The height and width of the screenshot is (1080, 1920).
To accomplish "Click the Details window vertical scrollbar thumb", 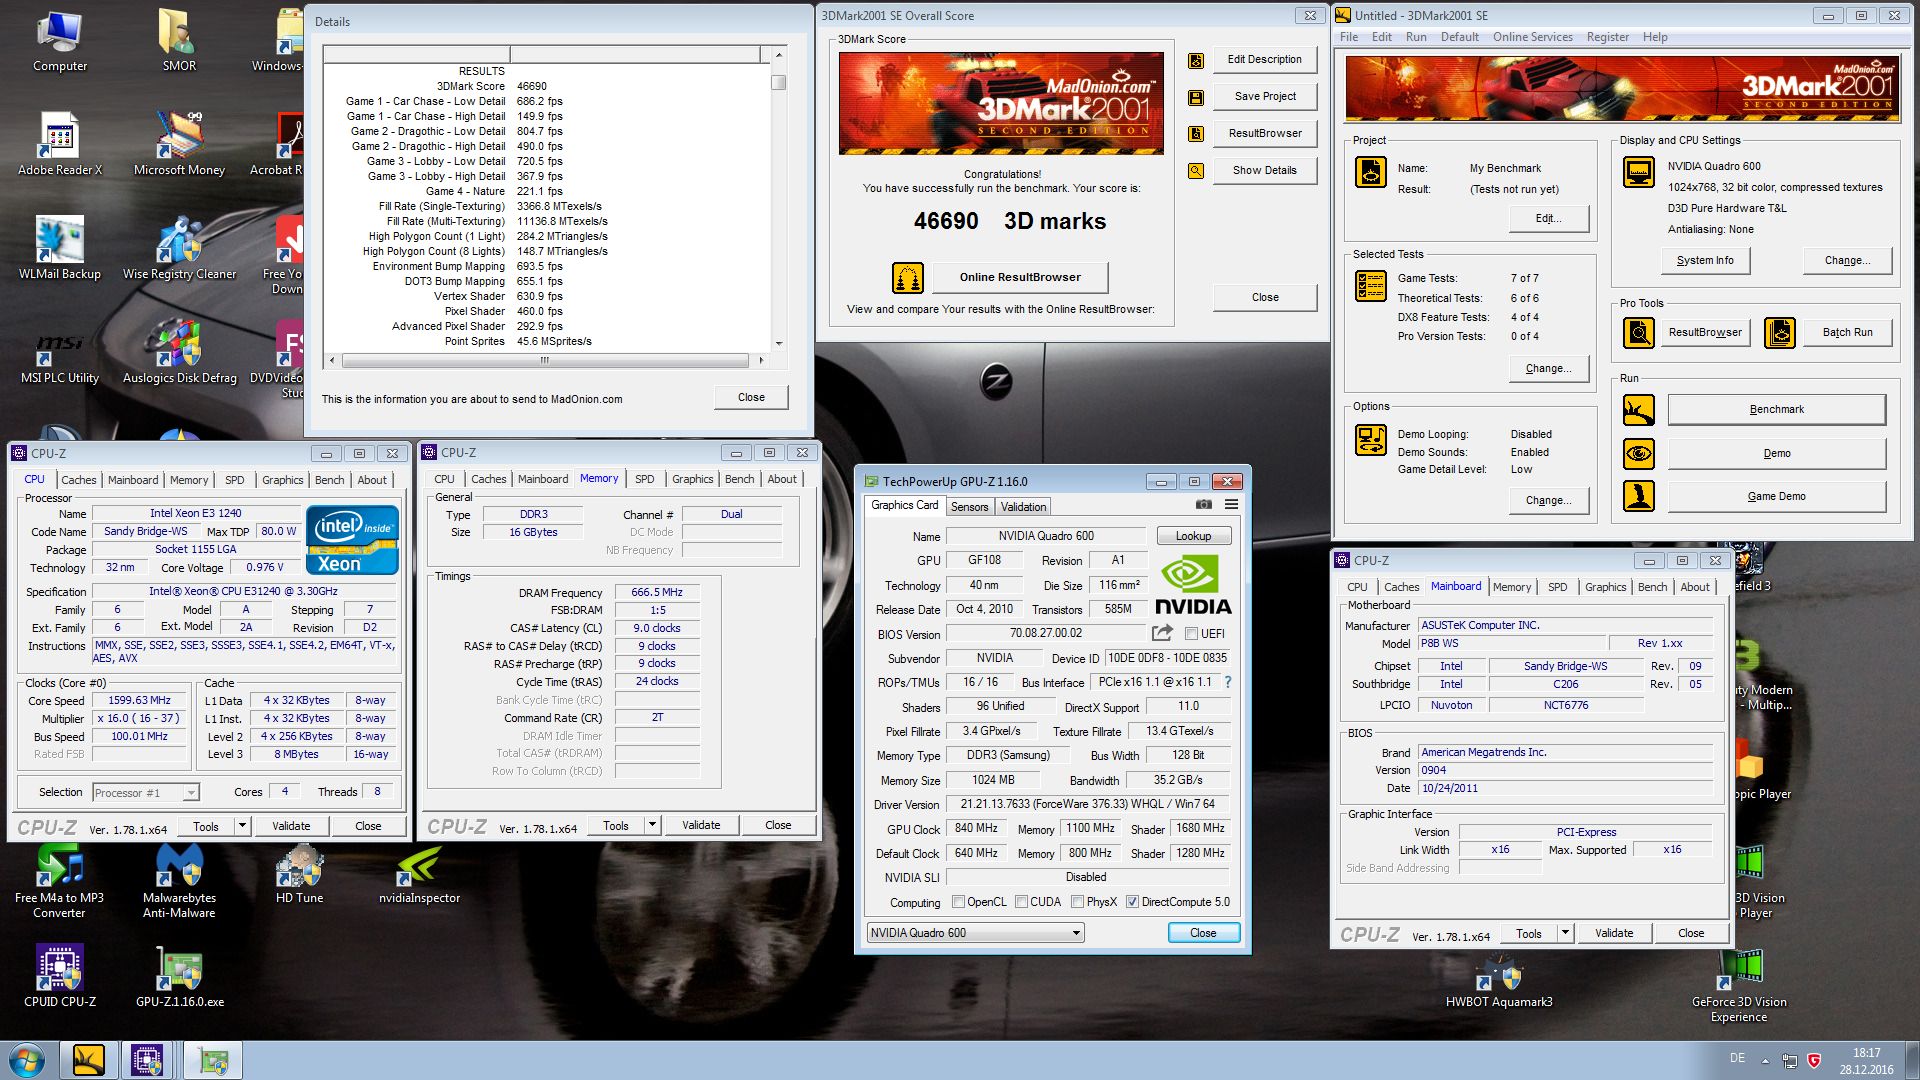I will [x=778, y=83].
